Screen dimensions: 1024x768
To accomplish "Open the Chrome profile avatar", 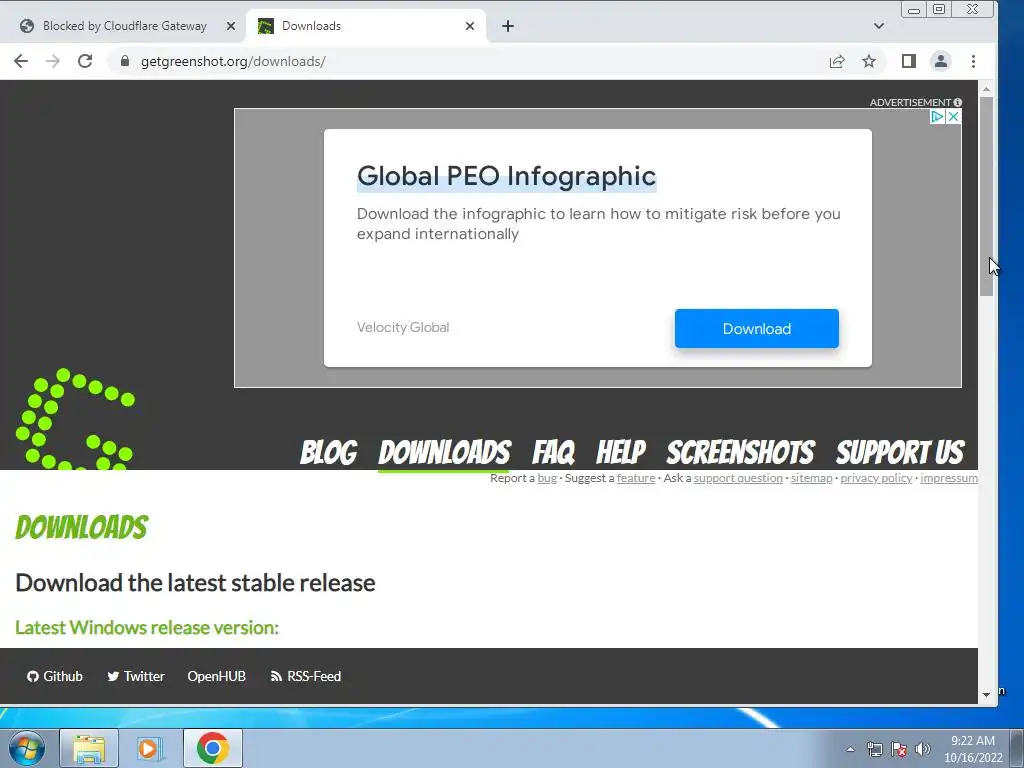I will tap(940, 61).
